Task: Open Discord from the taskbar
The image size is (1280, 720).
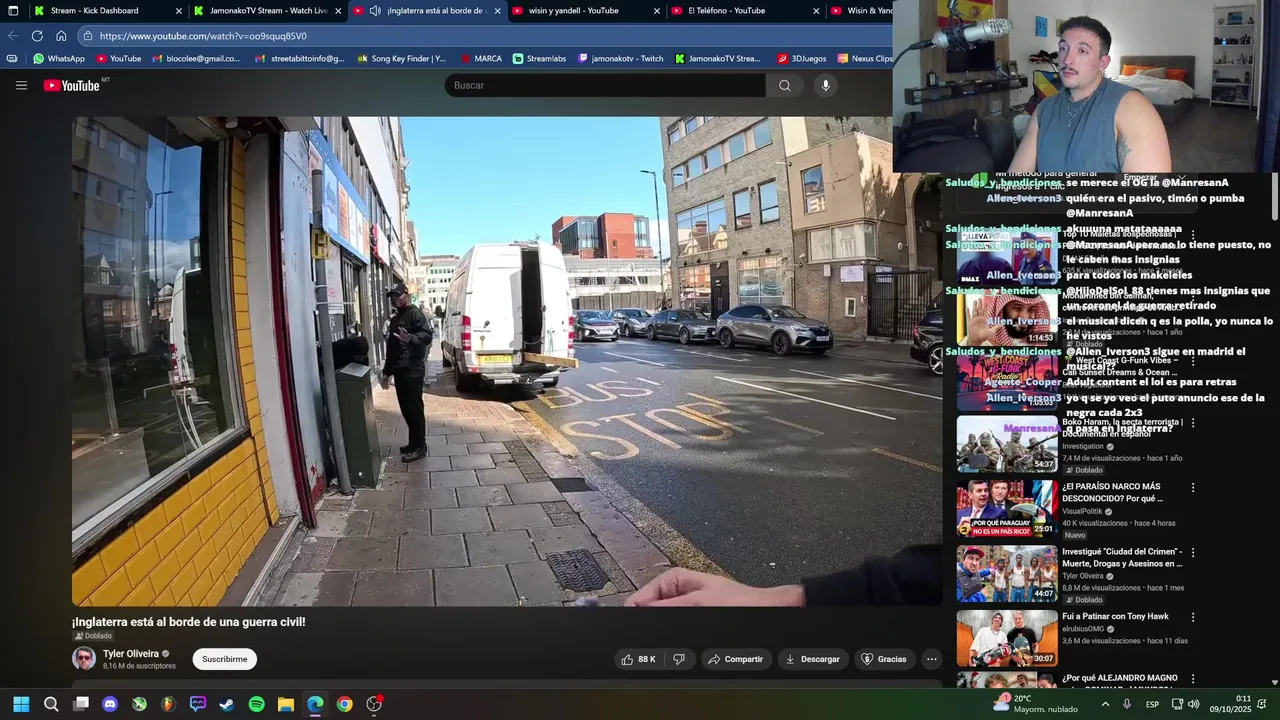Action: point(110,704)
